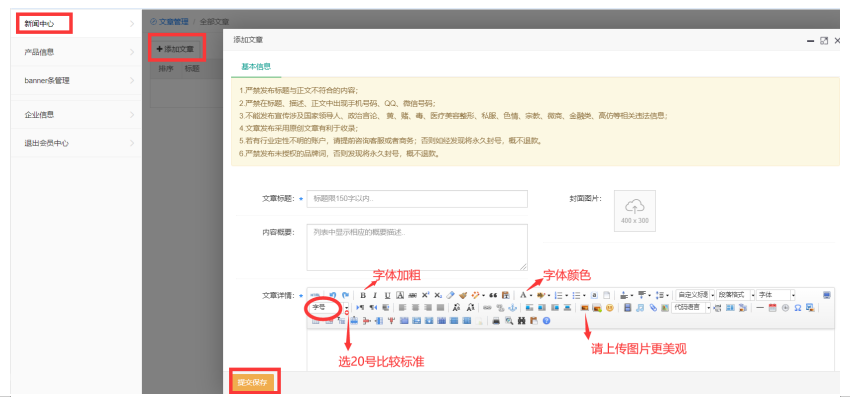
Task: Insert special character with the omega icon
Action: click(798, 308)
